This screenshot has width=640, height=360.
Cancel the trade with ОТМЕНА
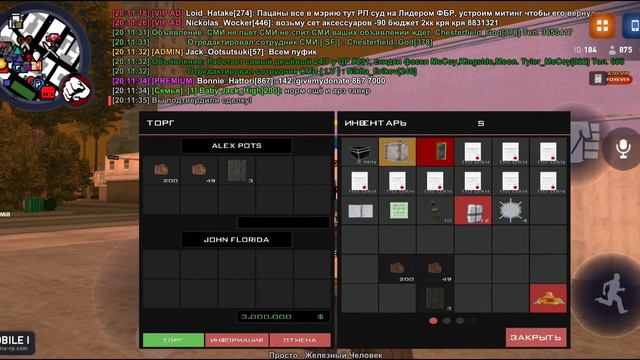300,340
